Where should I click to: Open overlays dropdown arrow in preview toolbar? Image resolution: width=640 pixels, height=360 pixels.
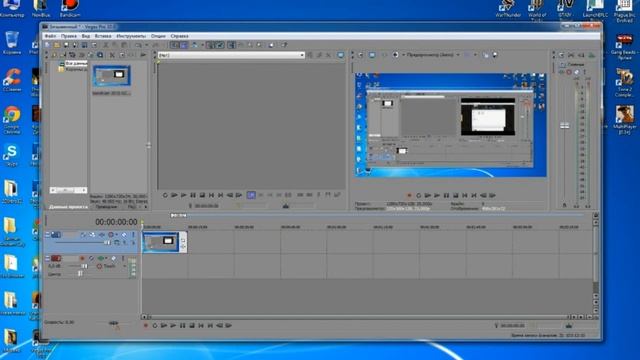pyautogui.click(x=476, y=55)
